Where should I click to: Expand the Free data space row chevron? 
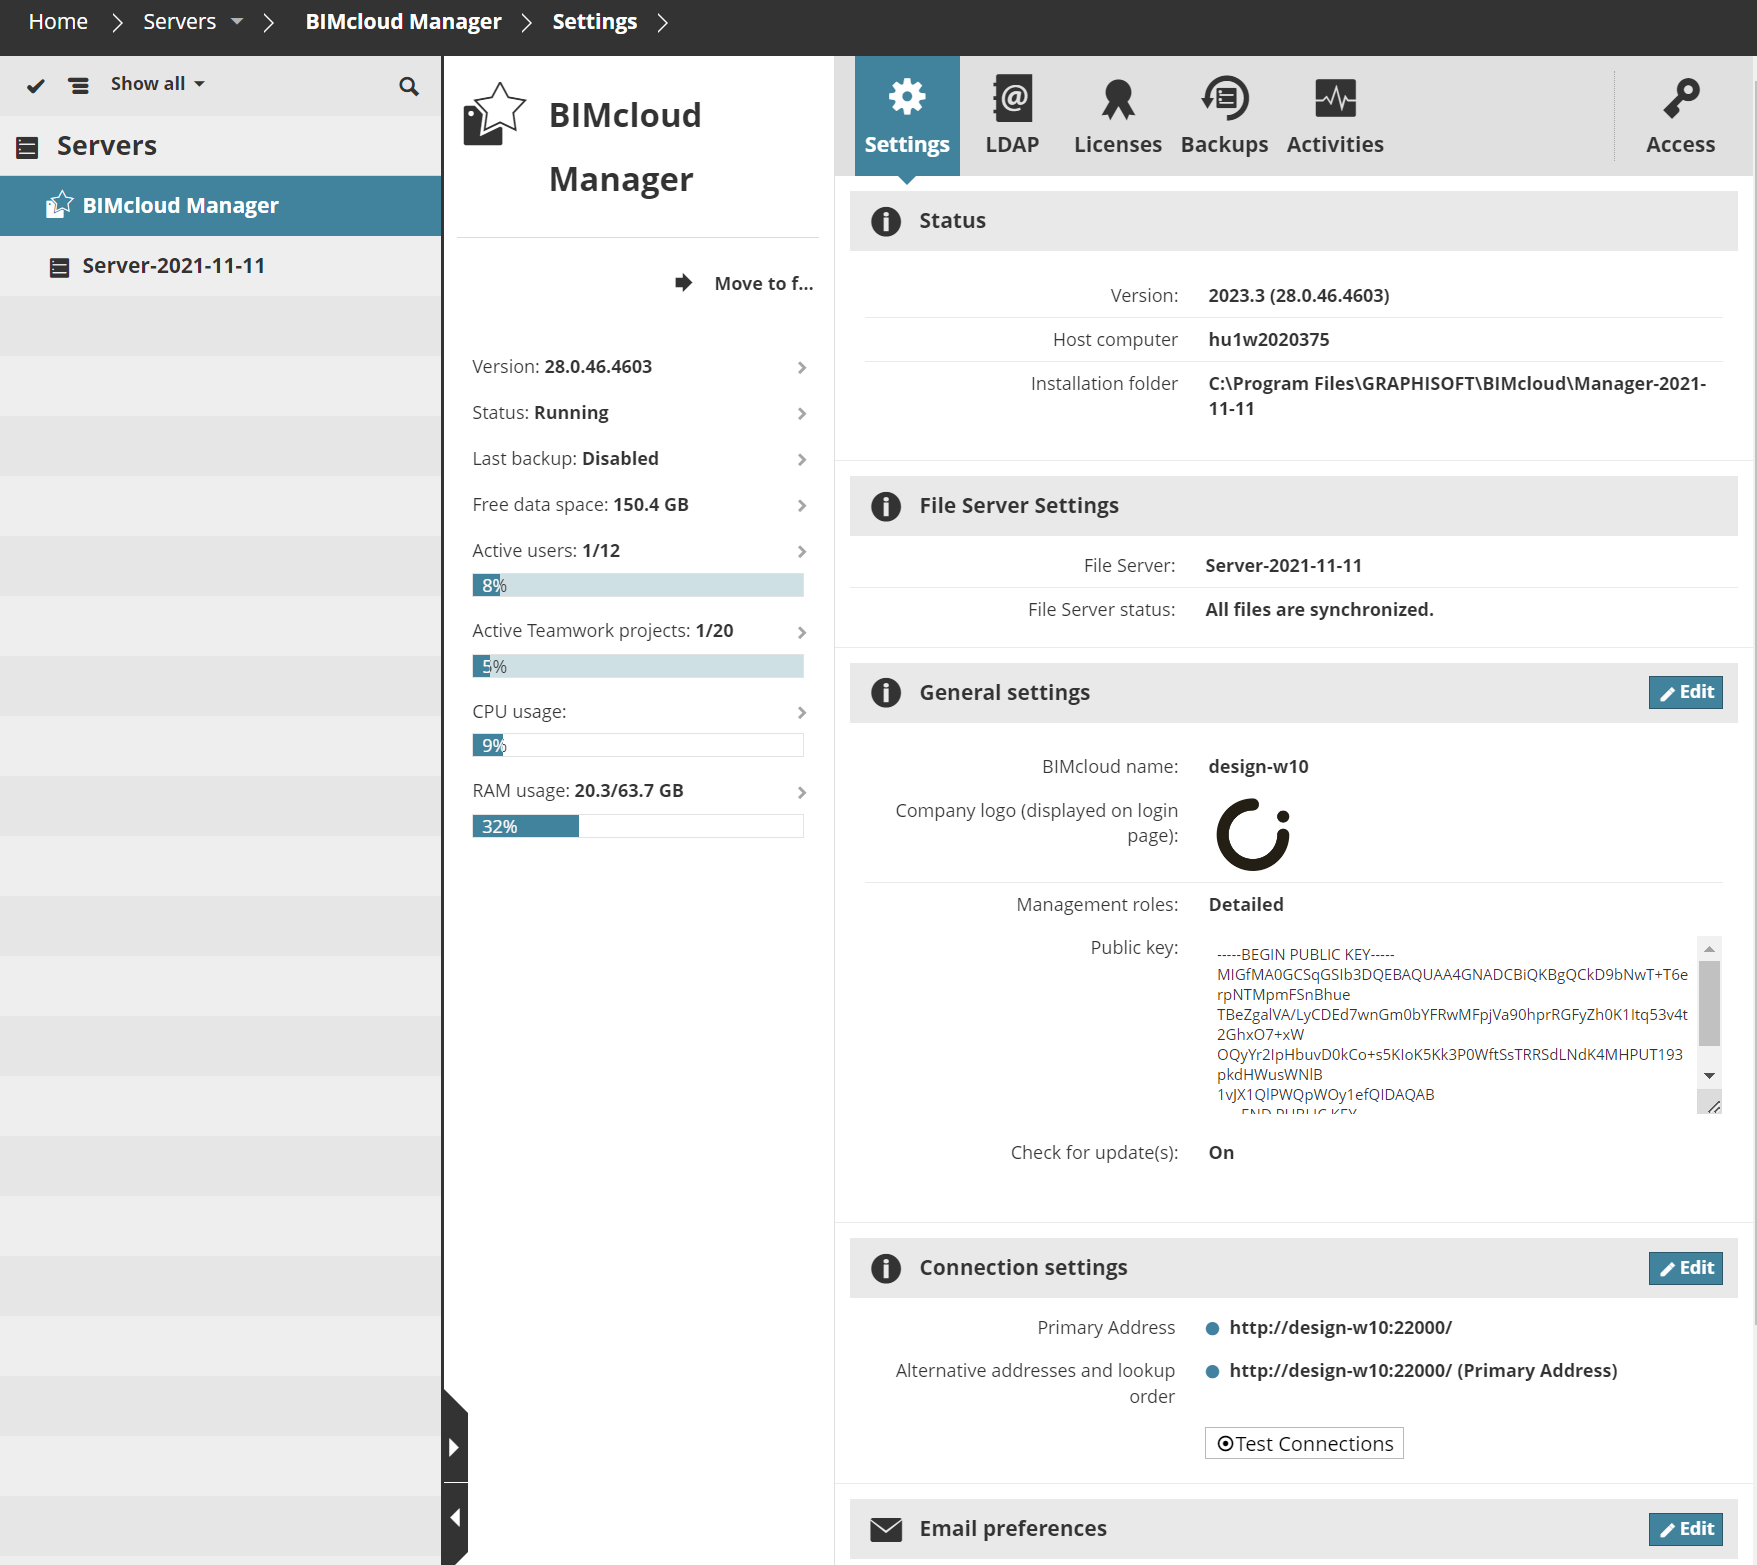pos(801,506)
